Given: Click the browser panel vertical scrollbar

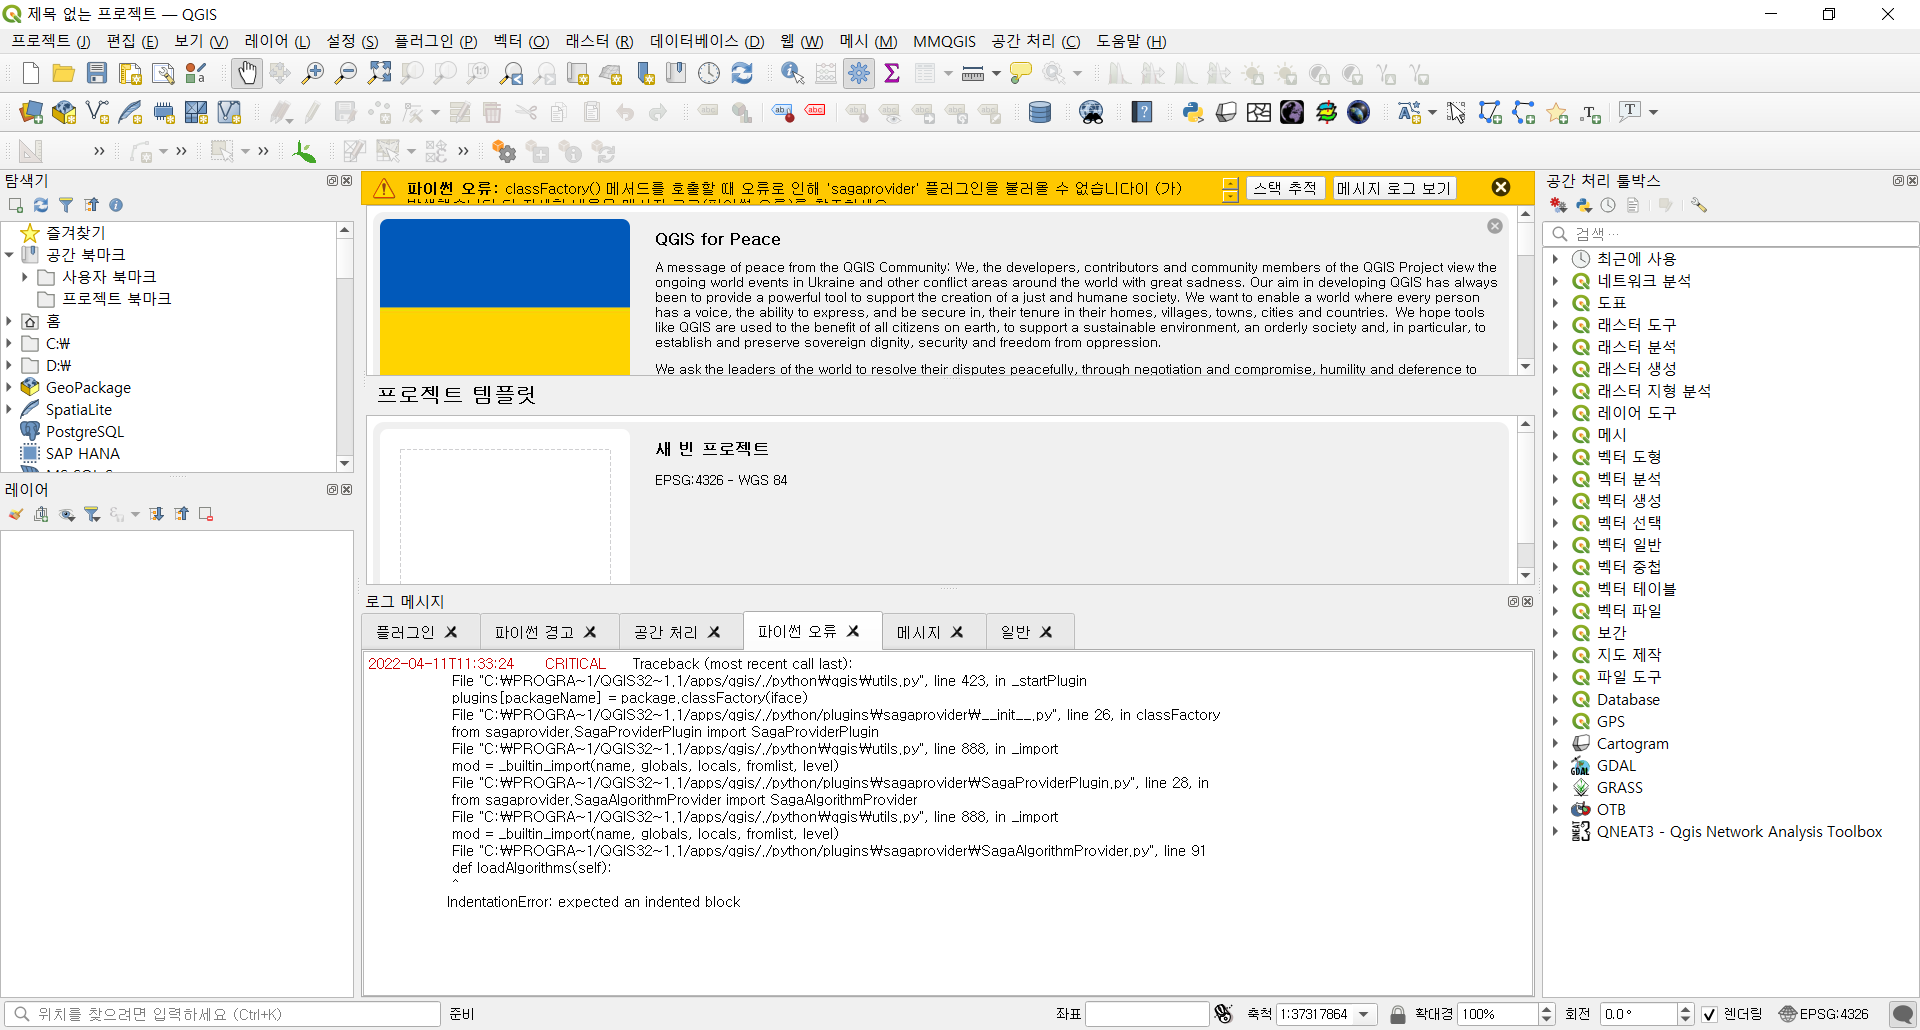Looking at the screenshot, I should point(345,345).
